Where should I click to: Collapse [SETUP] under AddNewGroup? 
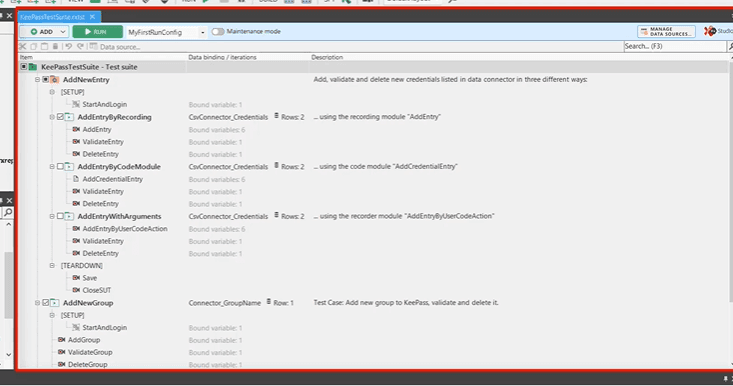click(x=52, y=315)
